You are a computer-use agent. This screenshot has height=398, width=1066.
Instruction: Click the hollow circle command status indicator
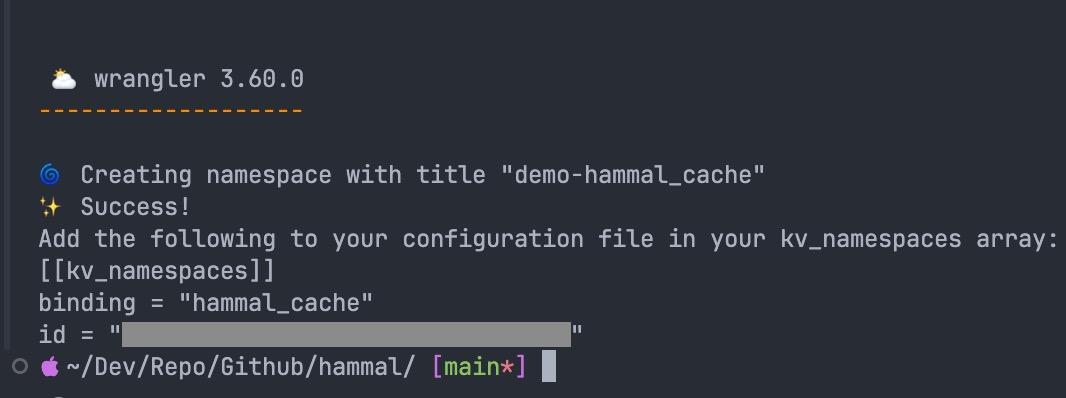point(20,367)
